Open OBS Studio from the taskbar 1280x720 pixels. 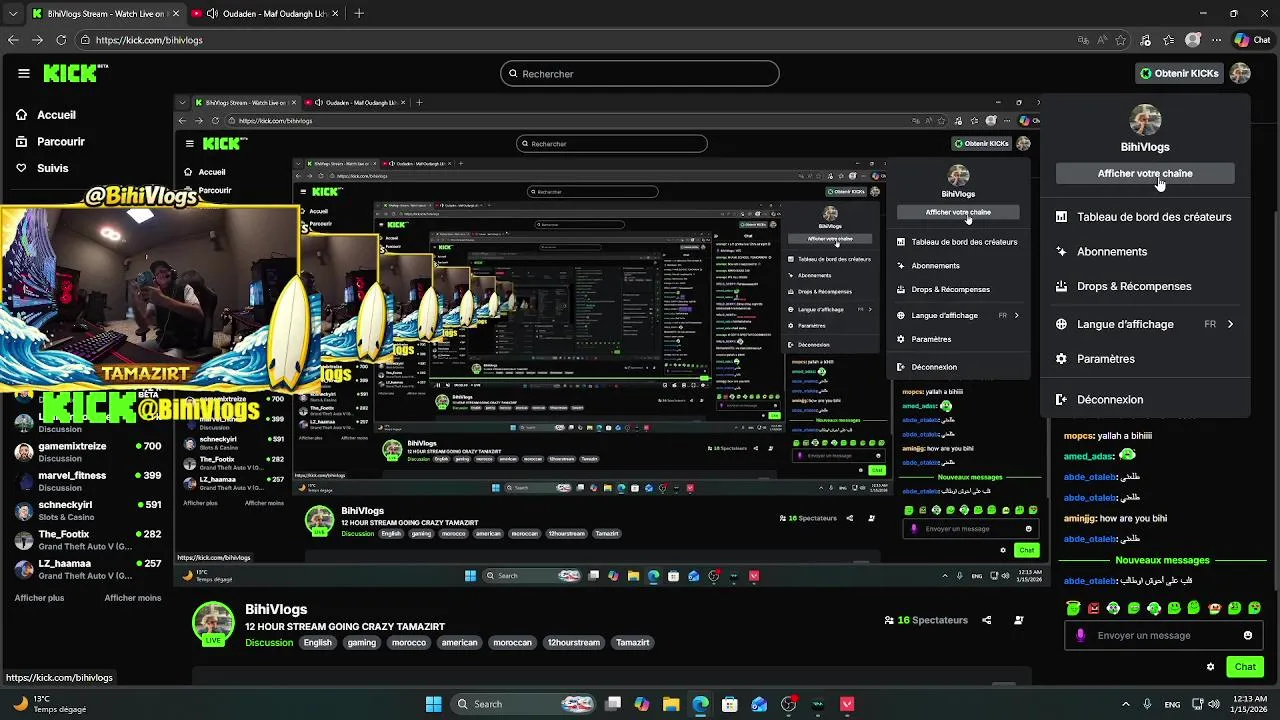788,704
